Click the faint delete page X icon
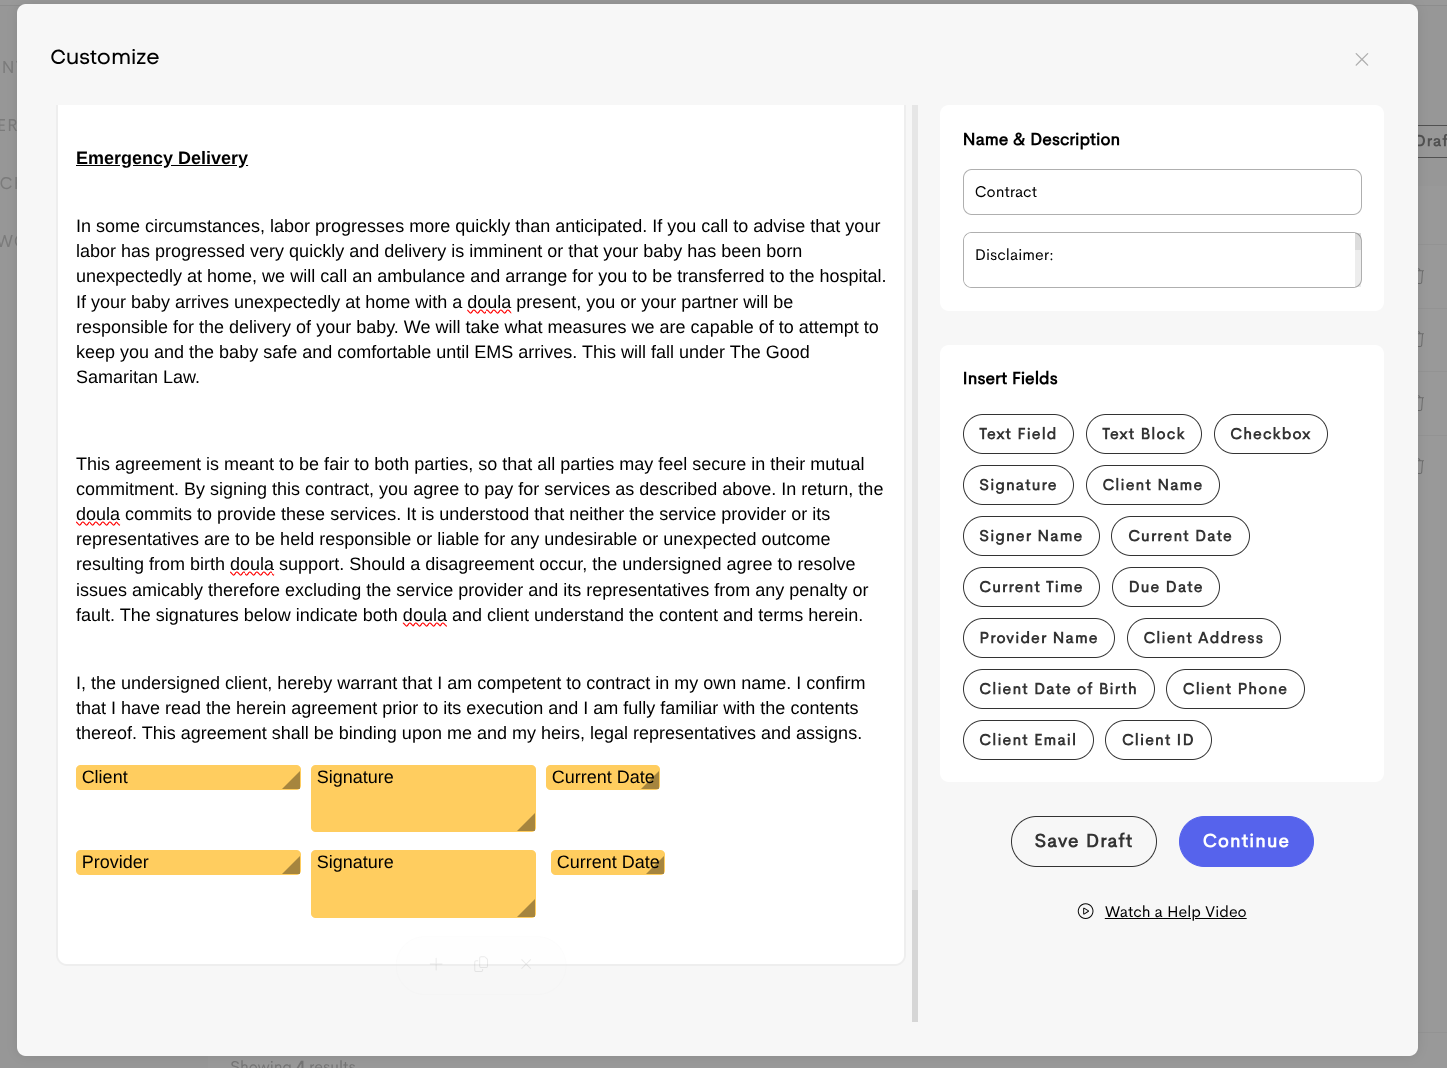The image size is (1447, 1068). pyautogui.click(x=526, y=964)
